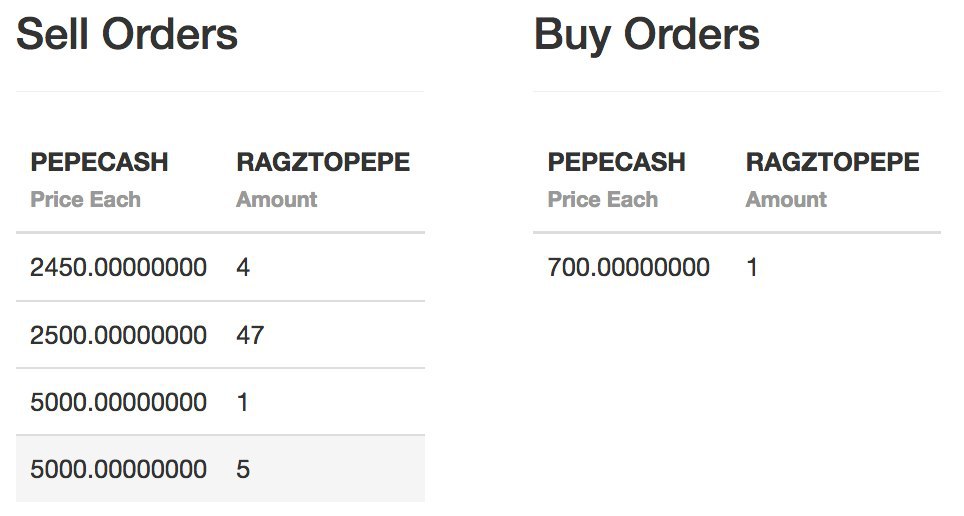Select the amount 47 sell order cell
The image size is (964, 516).
pyautogui.click(x=250, y=335)
